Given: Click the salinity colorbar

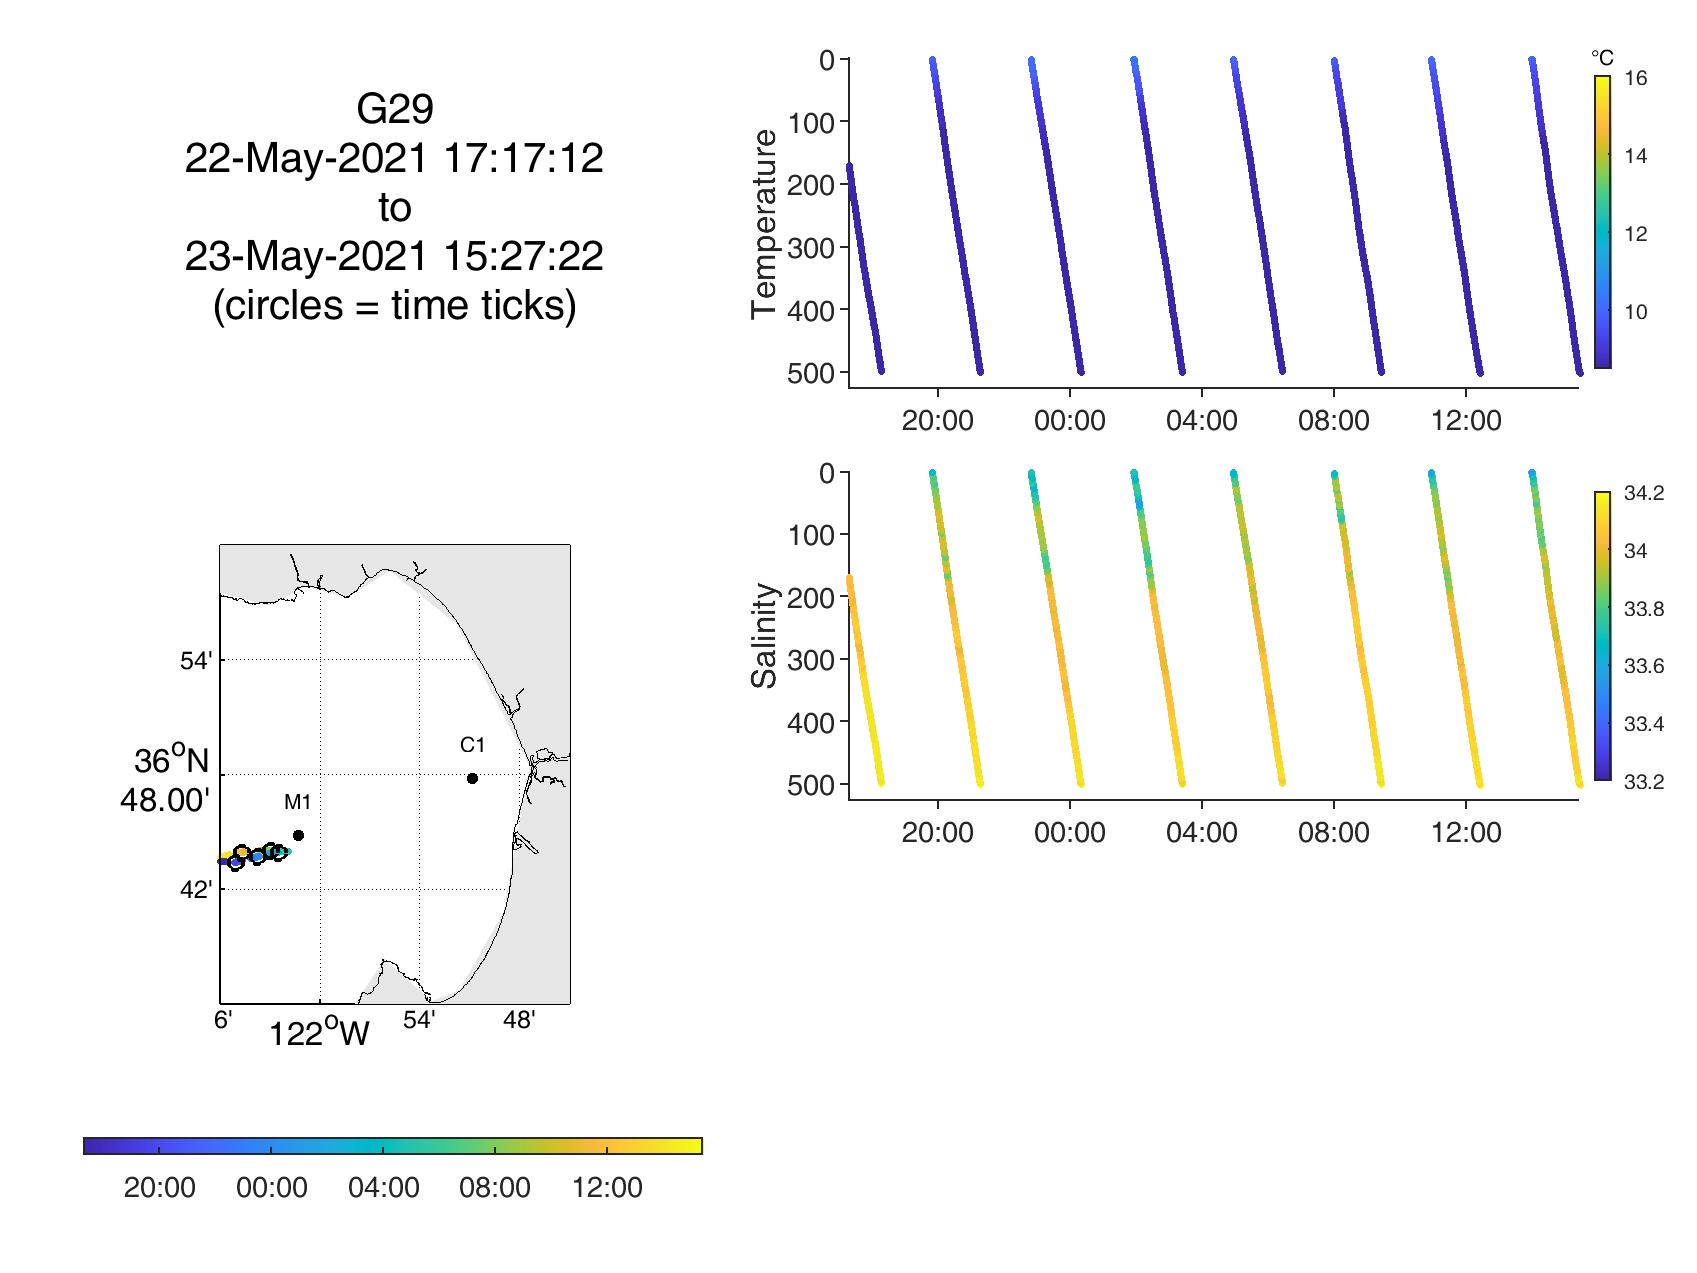Looking at the screenshot, I should coord(1602,635).
